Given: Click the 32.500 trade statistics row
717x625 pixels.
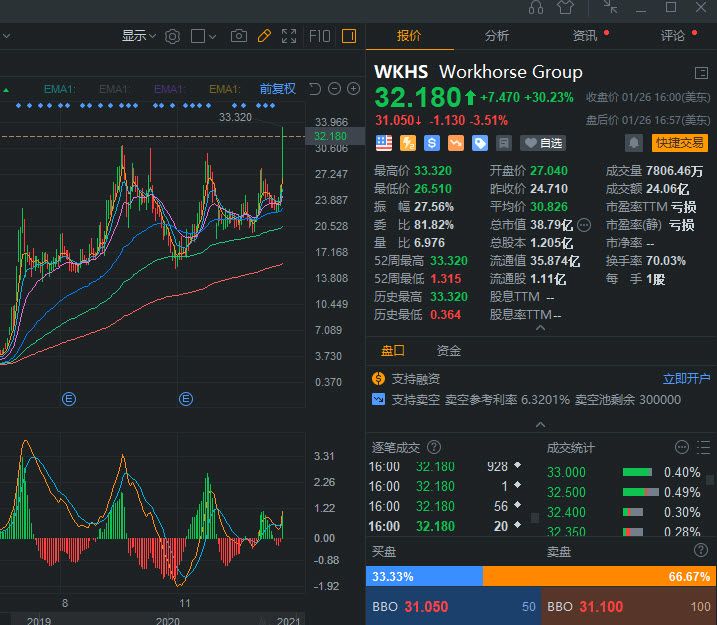Looking at the screenshot, I should (624, 492).
